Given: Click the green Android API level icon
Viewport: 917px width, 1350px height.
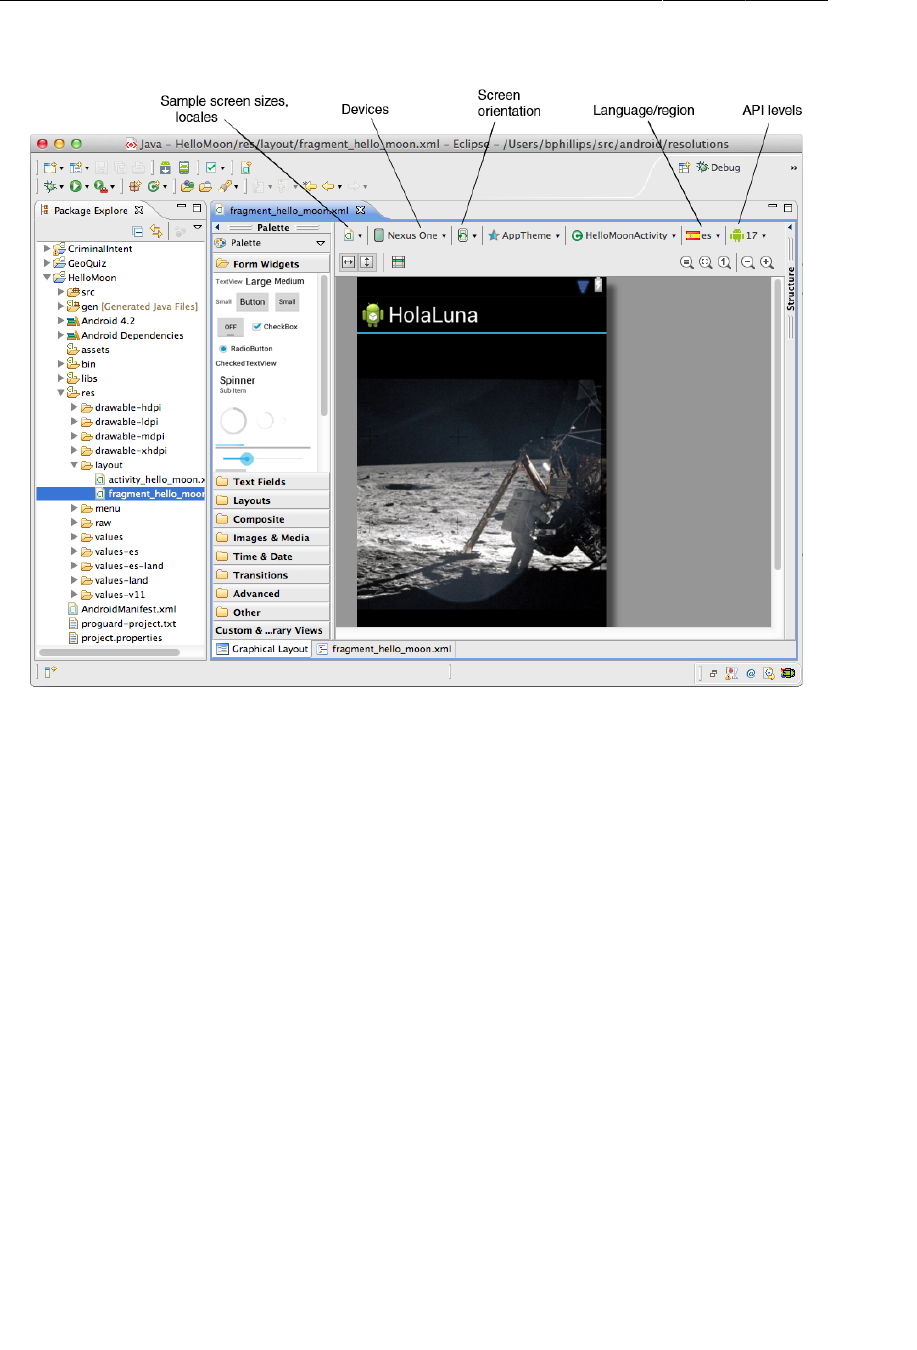Looking at the screenshot, I should 737,236.
